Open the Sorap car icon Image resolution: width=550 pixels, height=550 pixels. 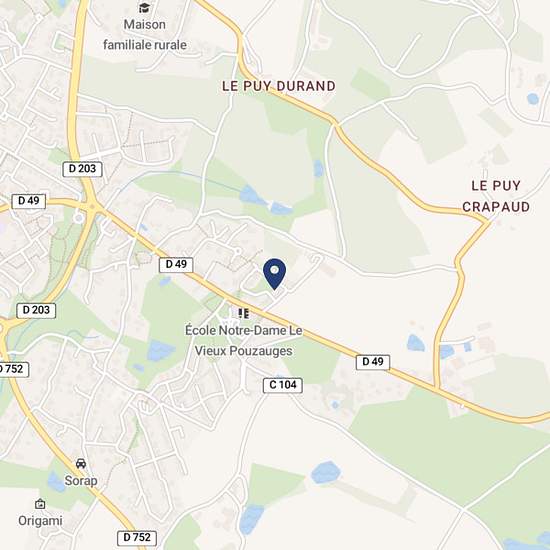pyautogui.click(x=81, y=463)
